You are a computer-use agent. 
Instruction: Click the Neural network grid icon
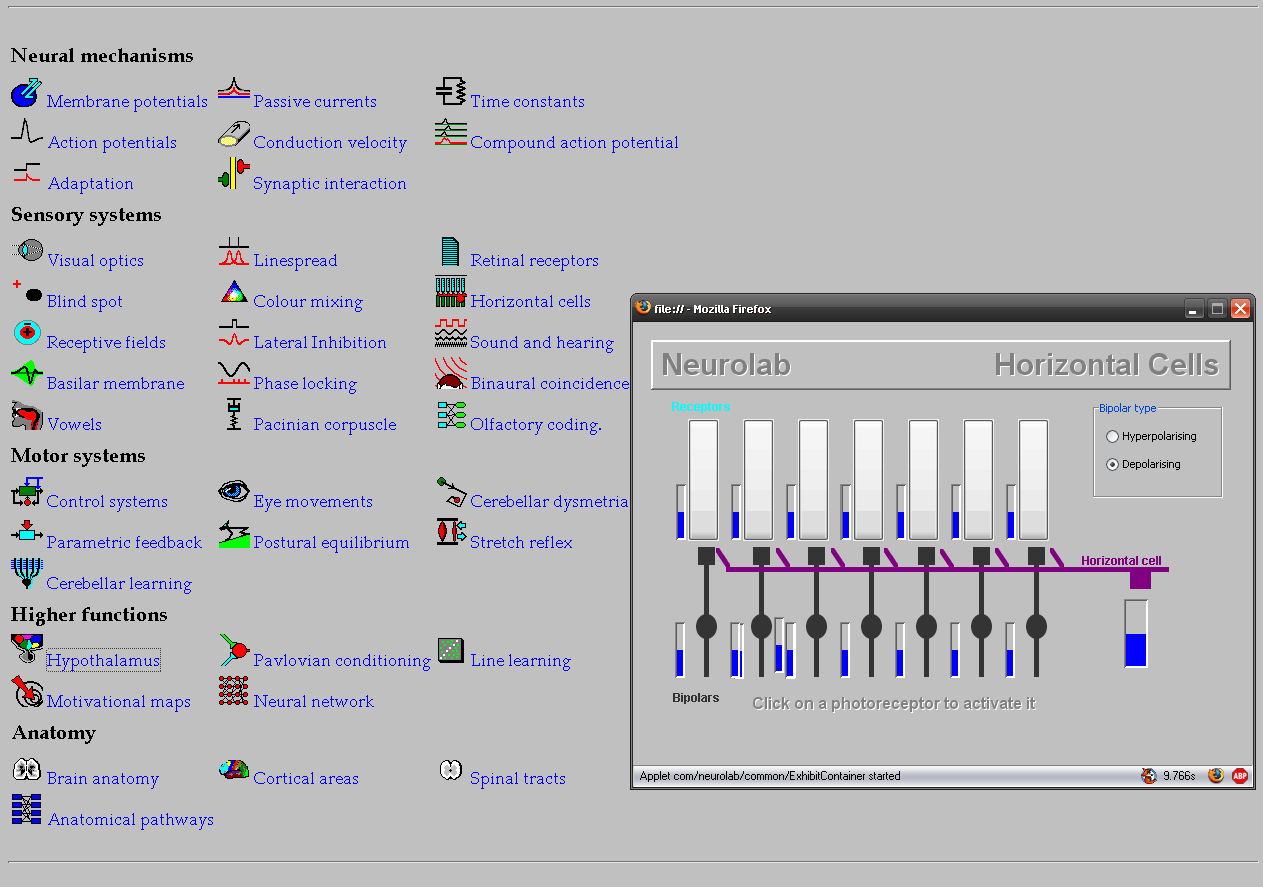(233, 691)
